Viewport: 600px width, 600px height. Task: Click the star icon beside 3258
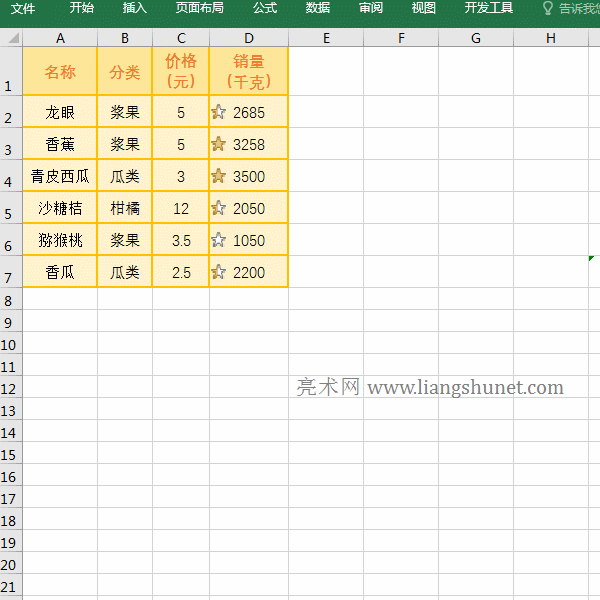[x=219, y=144]
